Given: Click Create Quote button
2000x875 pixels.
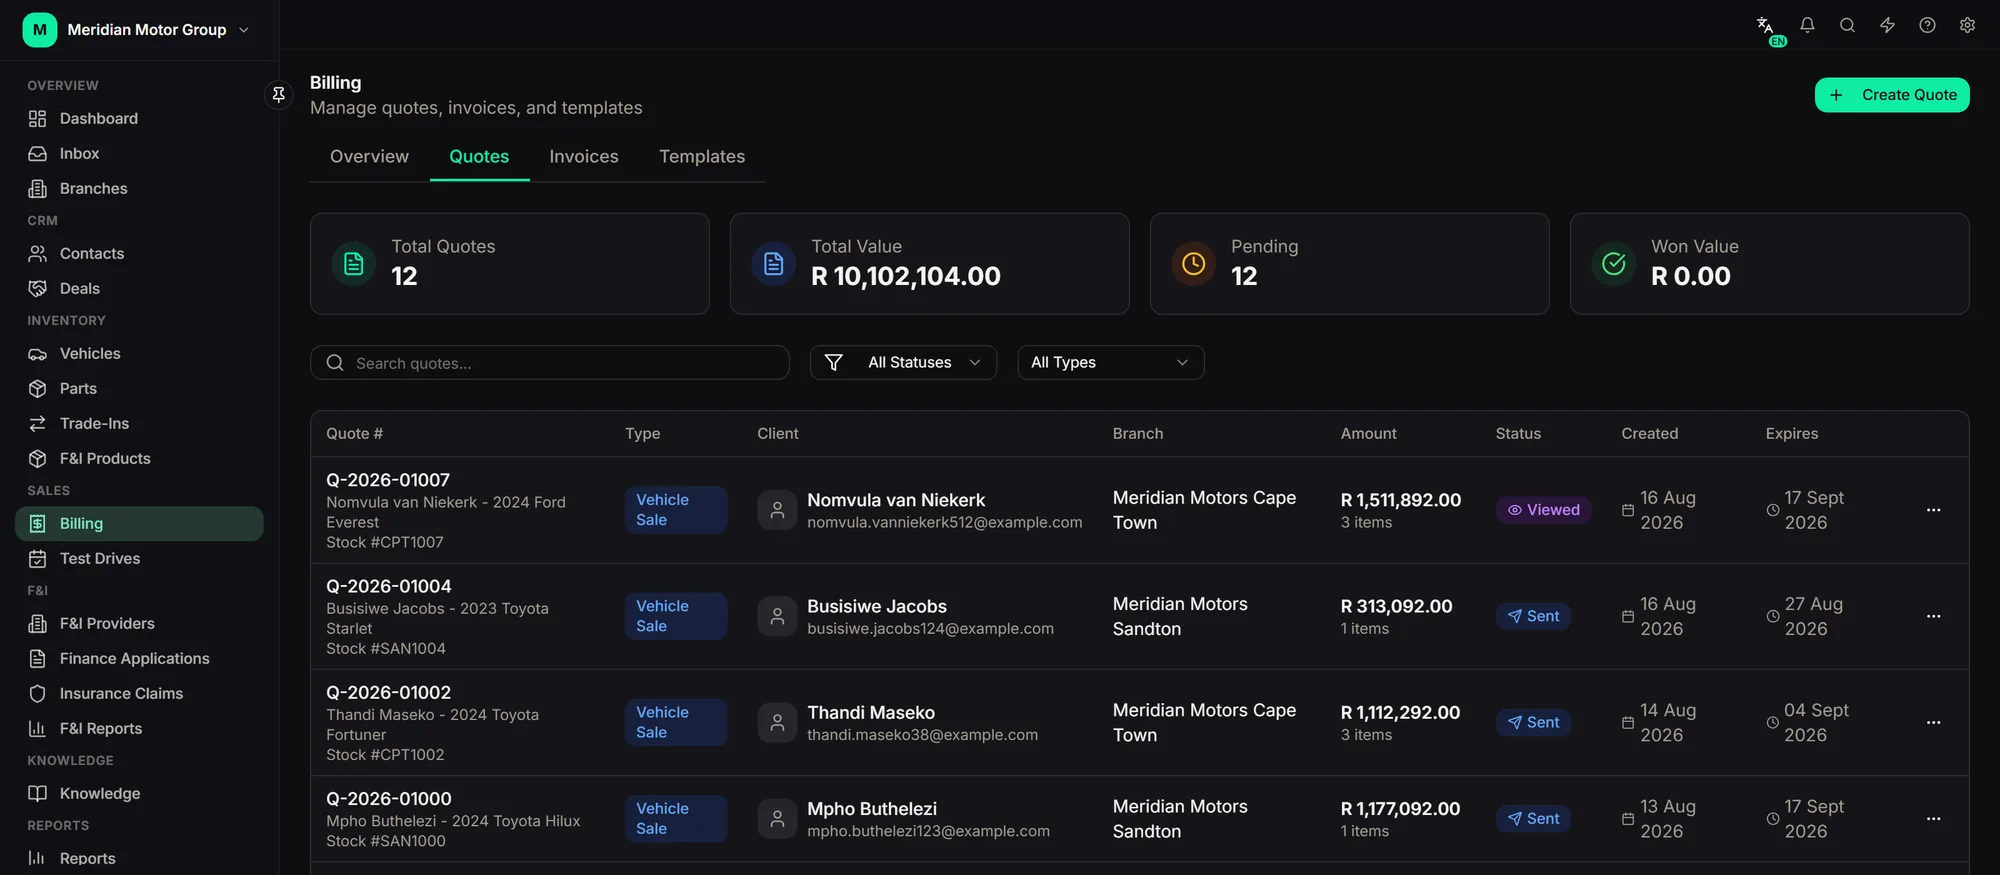Looking at the screenshot, I should point(1892,95).
